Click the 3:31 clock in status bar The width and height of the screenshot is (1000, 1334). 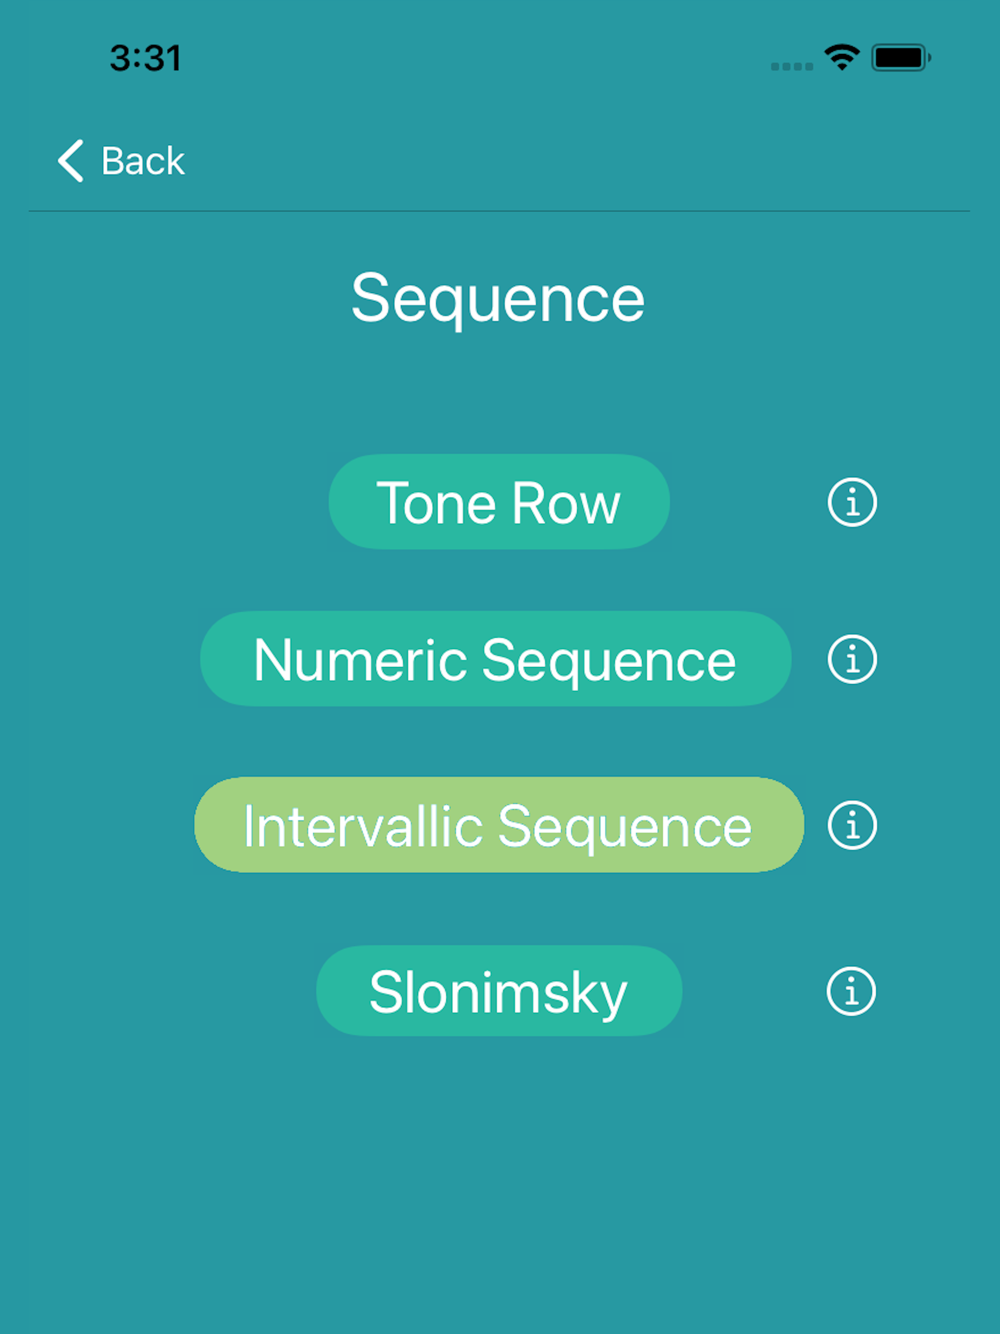pyautogui.click(x=146, y=58)
